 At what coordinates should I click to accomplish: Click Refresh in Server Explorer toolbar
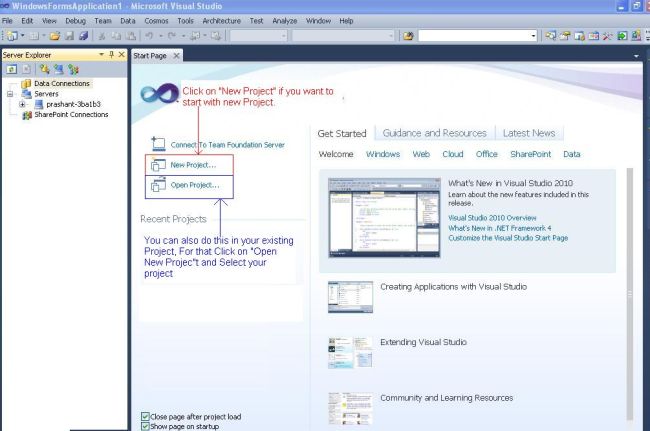pos(12,69)
